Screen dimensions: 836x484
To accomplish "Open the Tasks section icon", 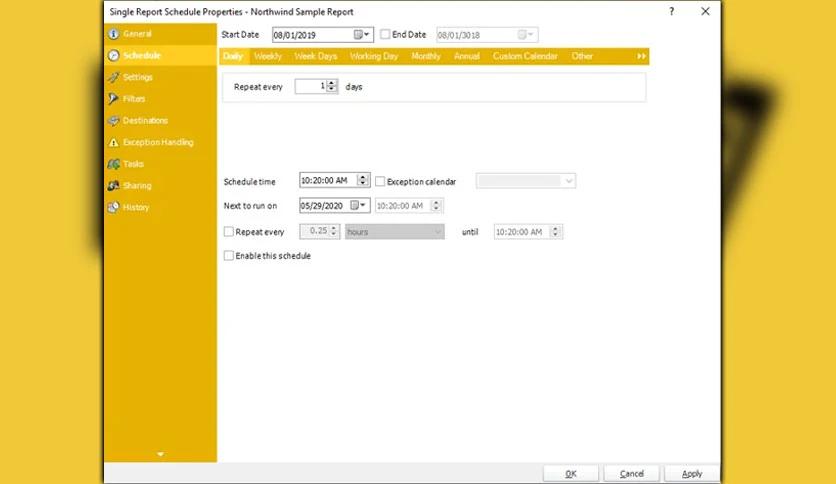I will (114, 164).
